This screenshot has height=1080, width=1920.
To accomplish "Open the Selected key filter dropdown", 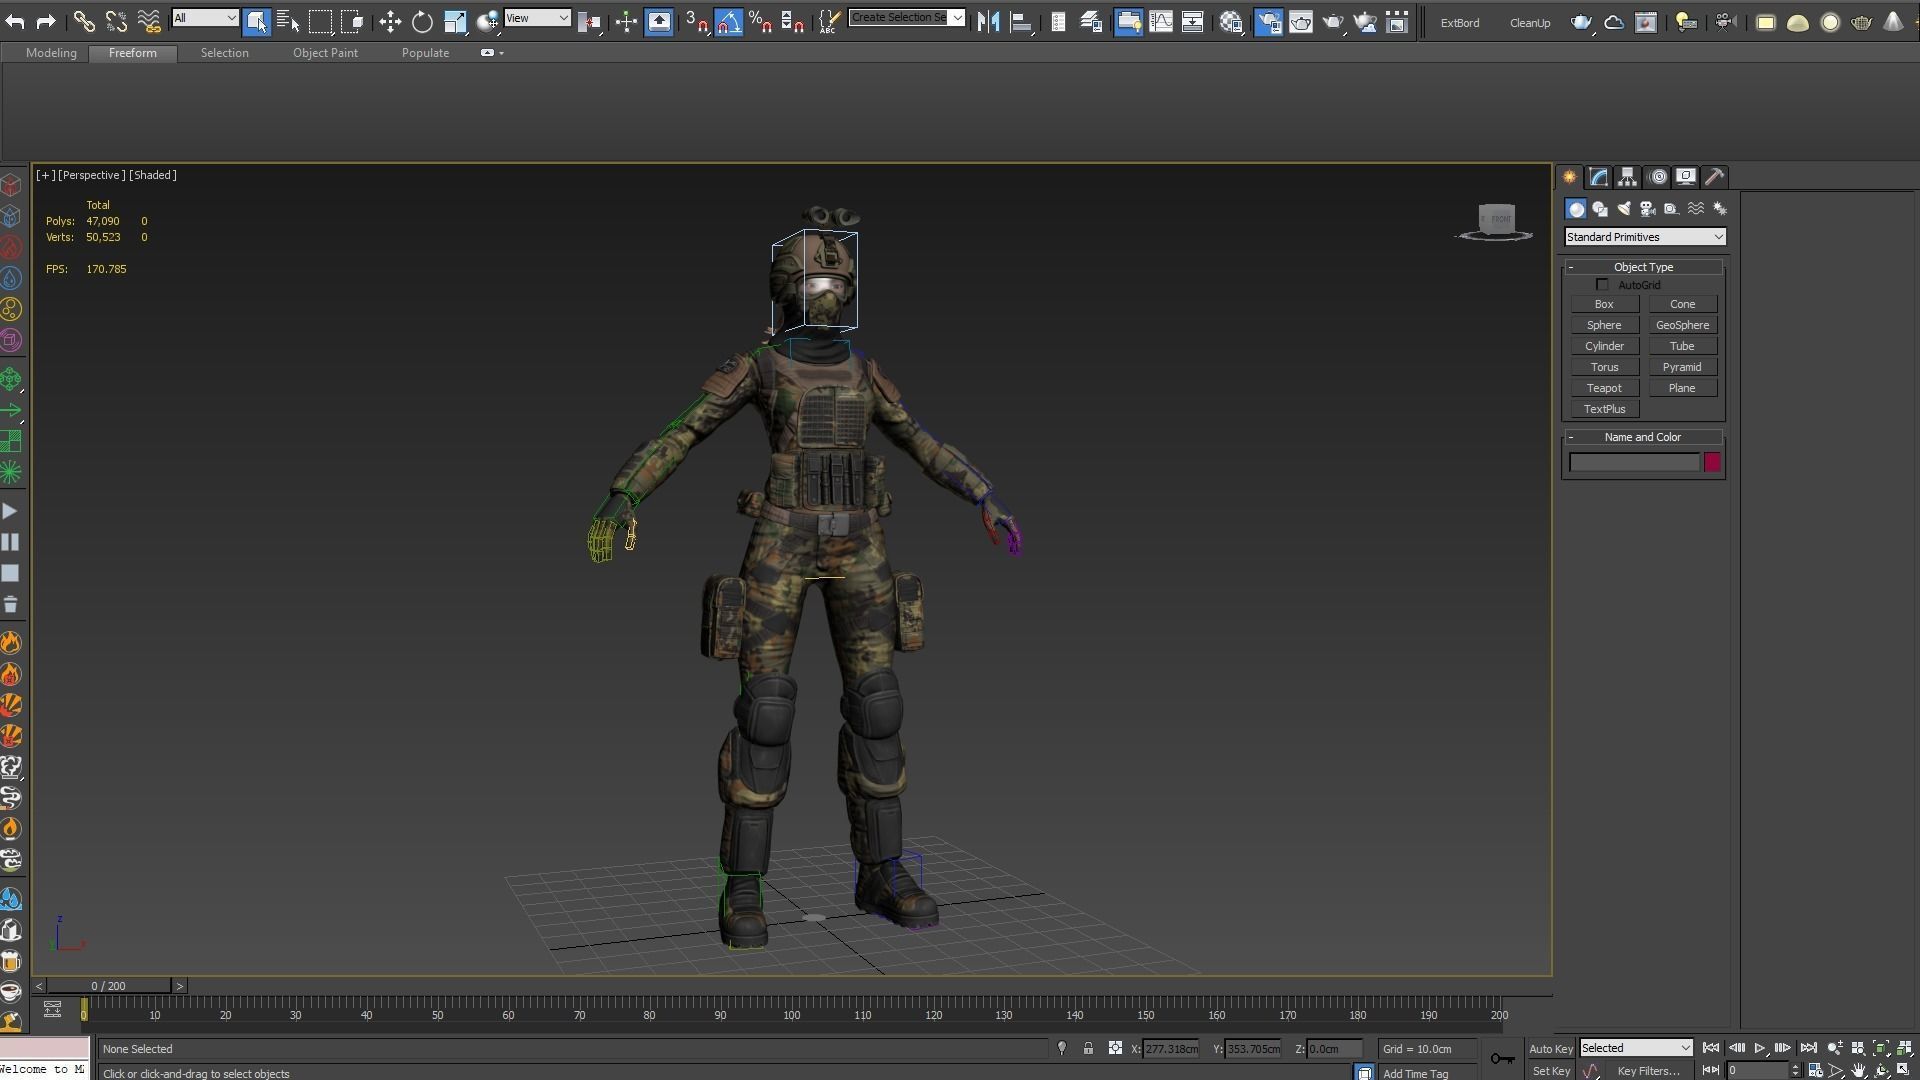I will tap(1636, 1048).
